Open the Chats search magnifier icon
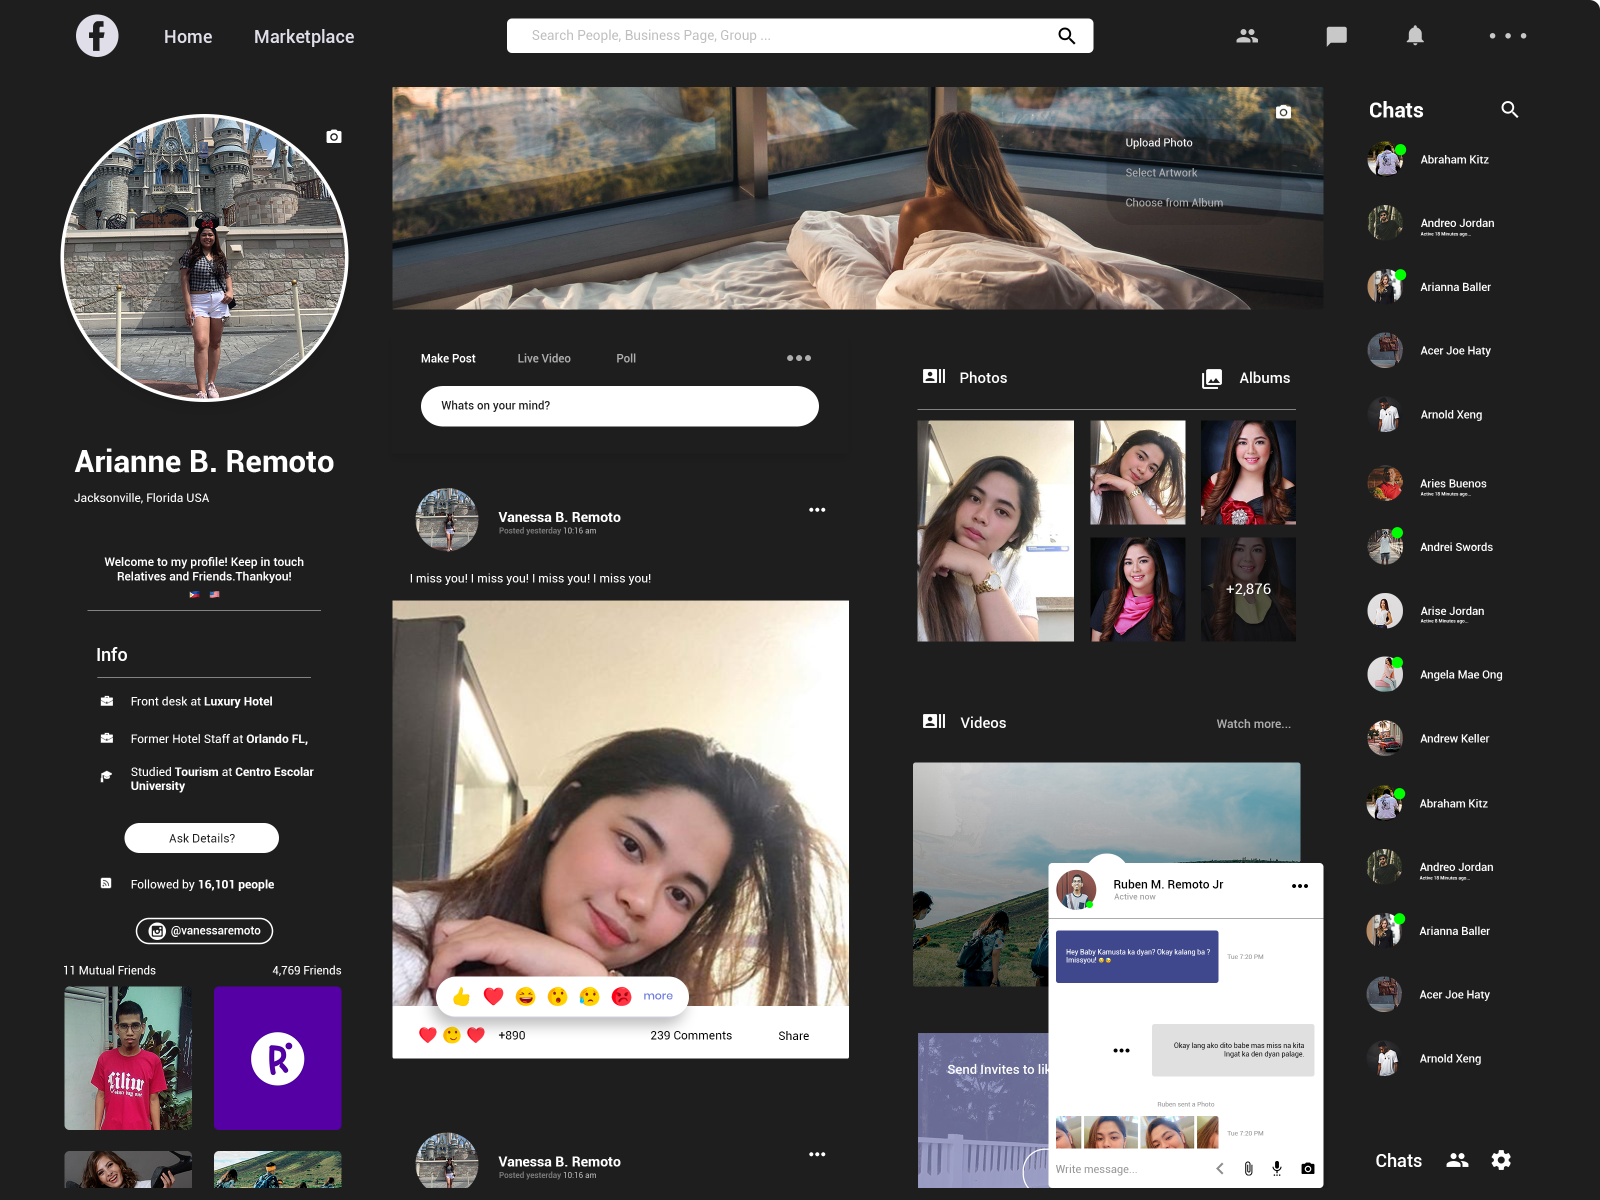Screen dimensions: 1600x1200 tap(1510, 110)
